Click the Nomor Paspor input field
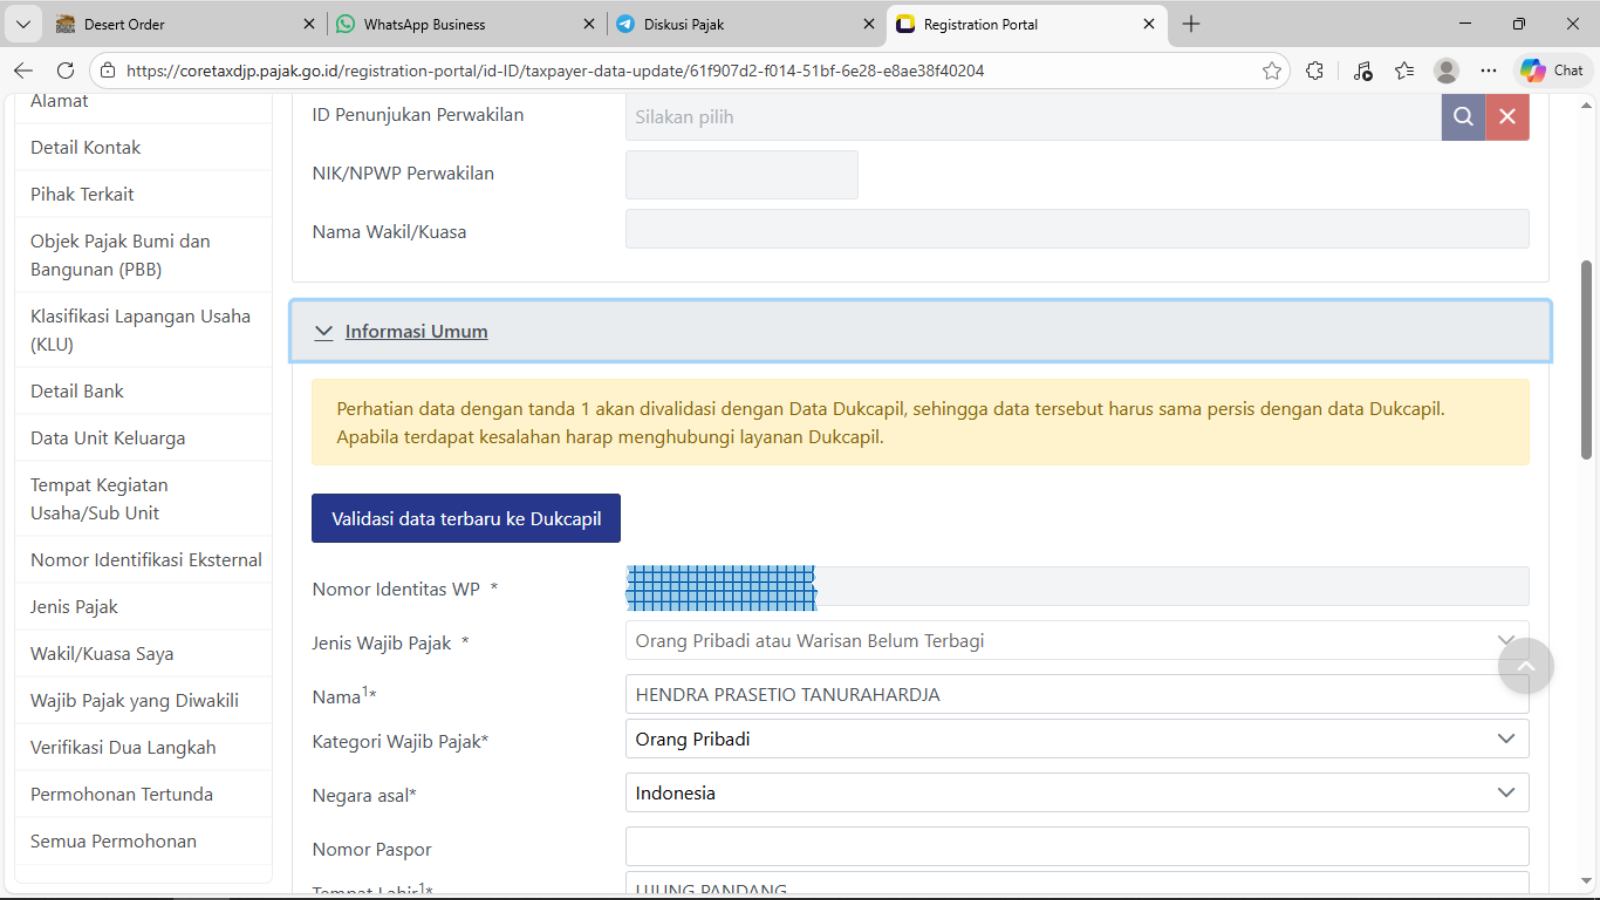1600x900 pixels. 1076,847
